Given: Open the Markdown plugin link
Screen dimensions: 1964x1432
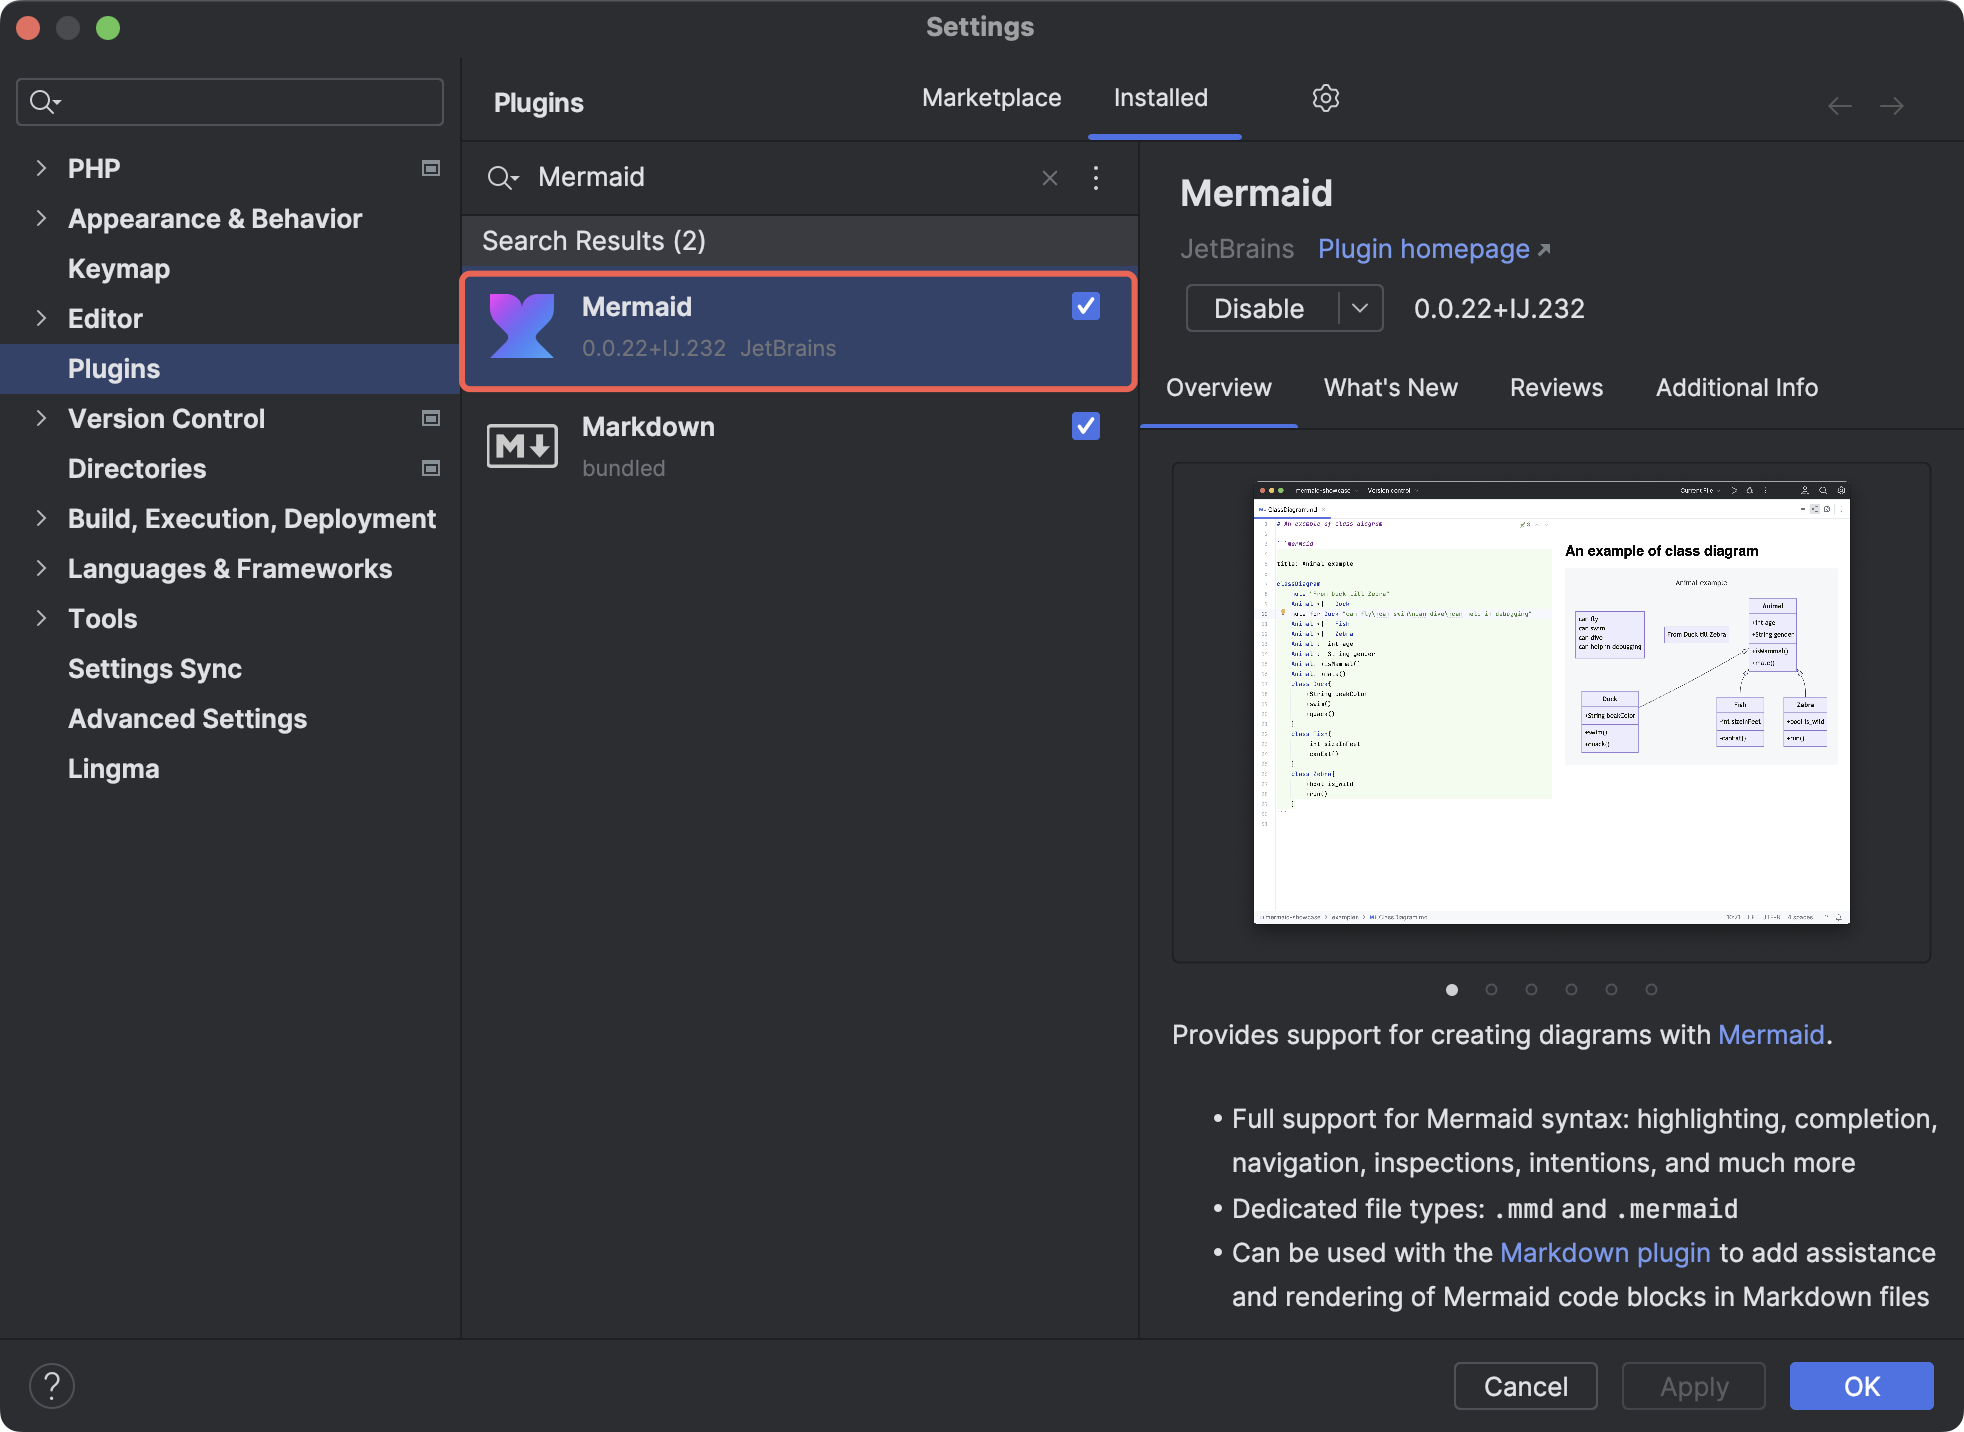Looking at the screenshot, I should [x=1605, y=1253].
